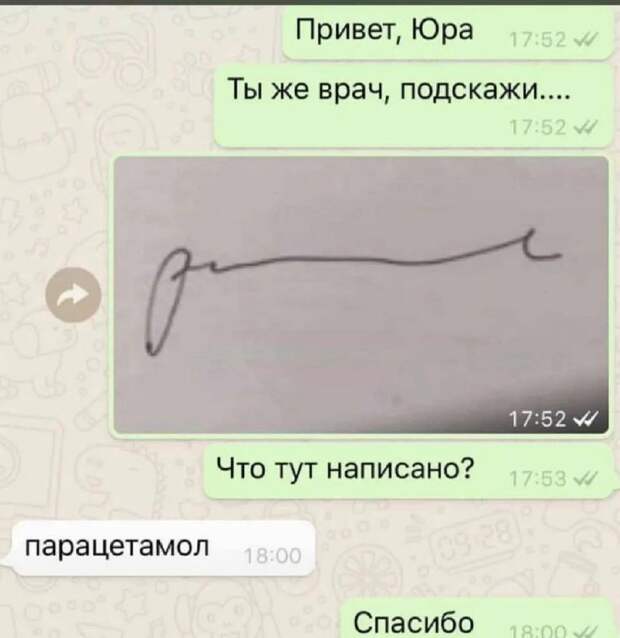This screenshot has width=620, height=638.
Task: Tap the 17:52 timestamp on 'Привет, Юра'
Action: click(x=537, y=40)
